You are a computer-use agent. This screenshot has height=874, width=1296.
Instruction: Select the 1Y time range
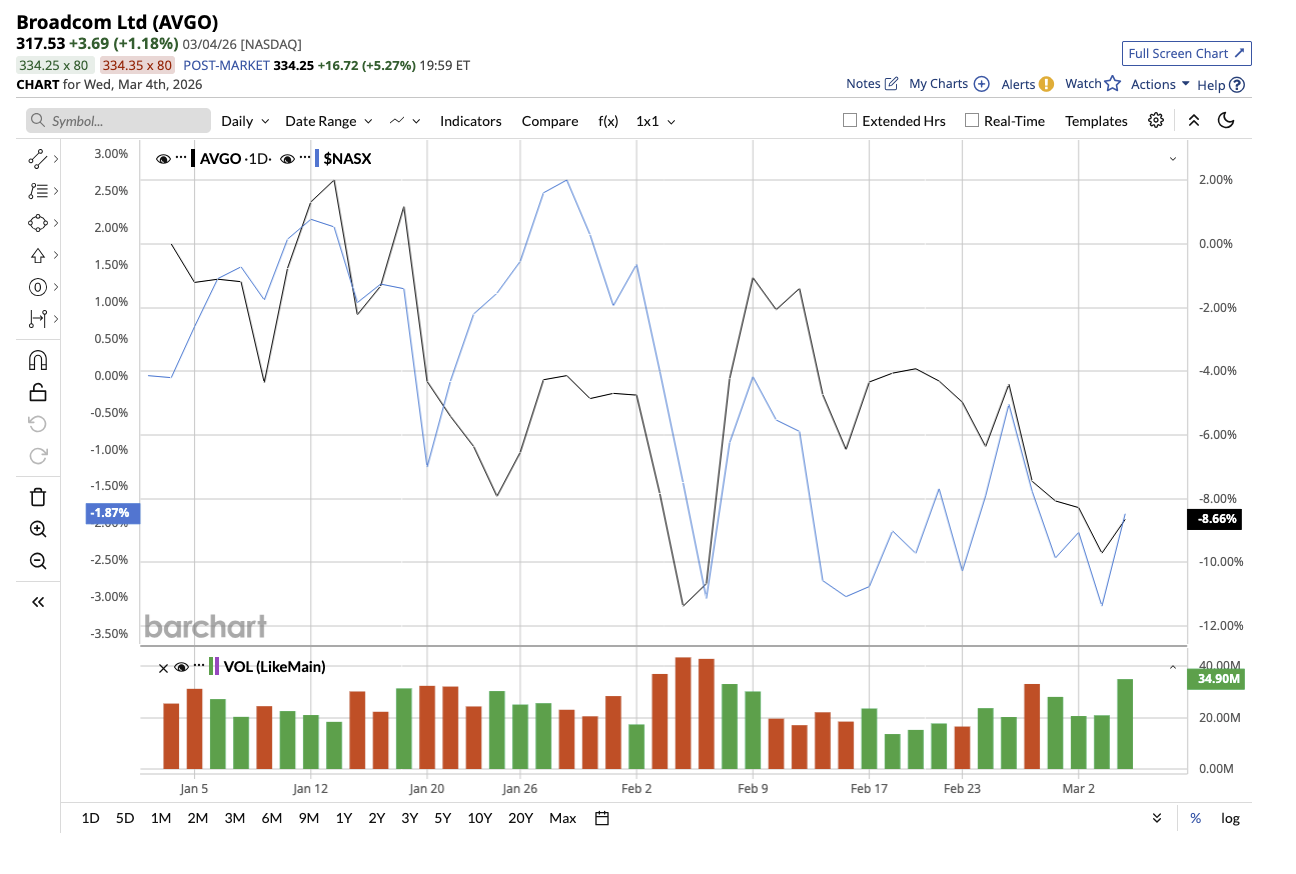(344, 818)
